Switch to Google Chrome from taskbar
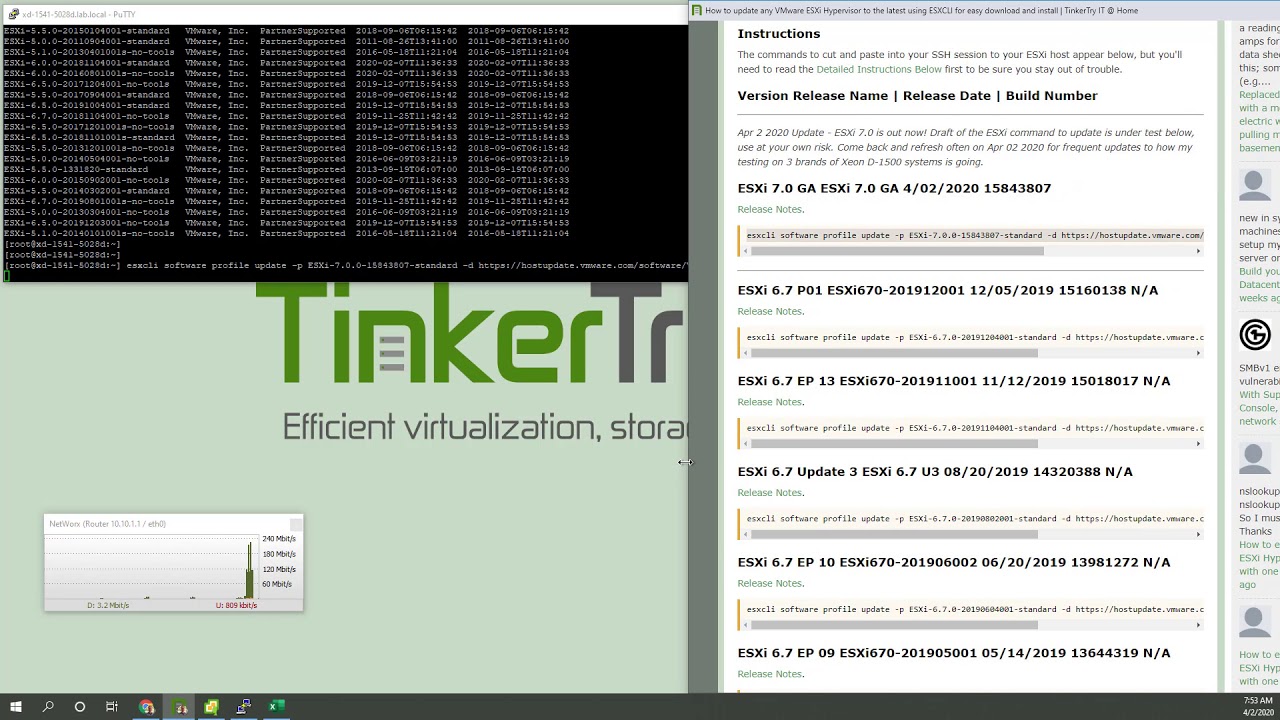Image resolution: width=1280 pixels, height=720 pixels. 147,707
